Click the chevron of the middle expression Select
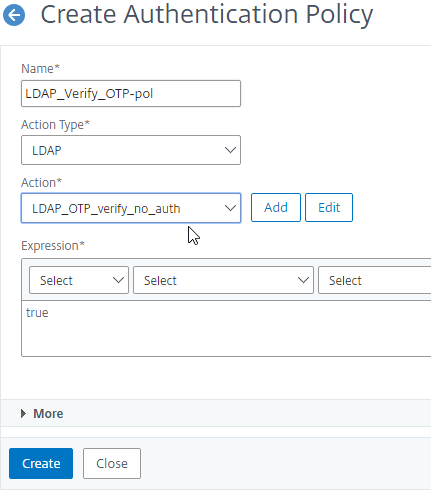 (303, 280)
